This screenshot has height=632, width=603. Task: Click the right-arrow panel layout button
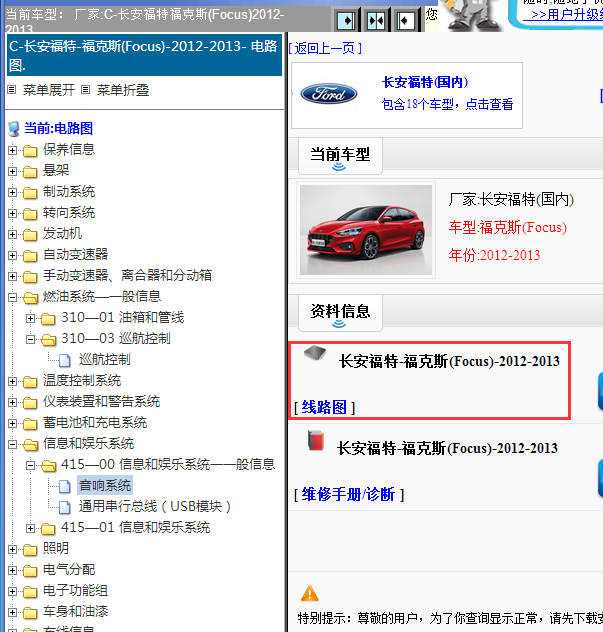(x=346, y=20)
